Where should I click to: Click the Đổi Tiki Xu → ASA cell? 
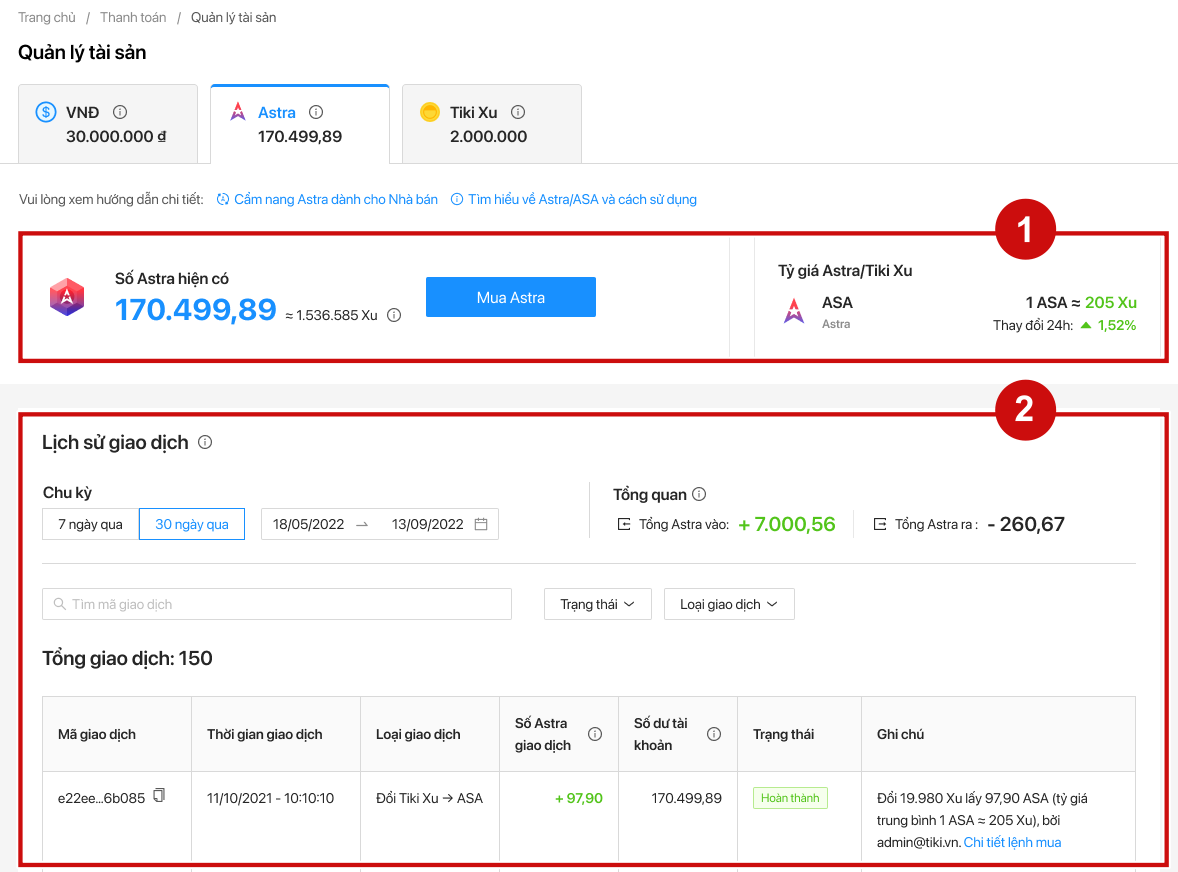pyautogui.click(x=429, y=798)
